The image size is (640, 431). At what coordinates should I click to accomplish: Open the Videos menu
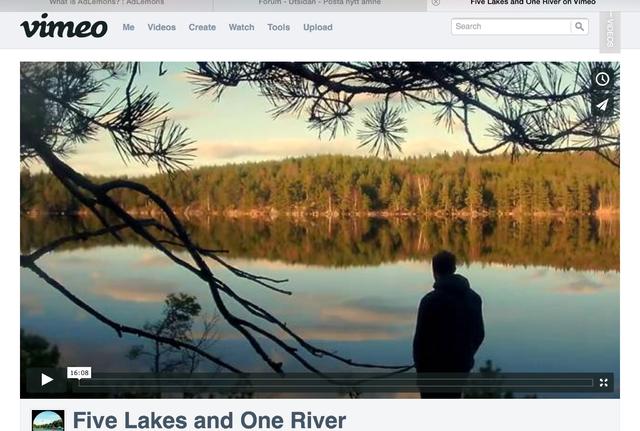click(x=162, y=27)
